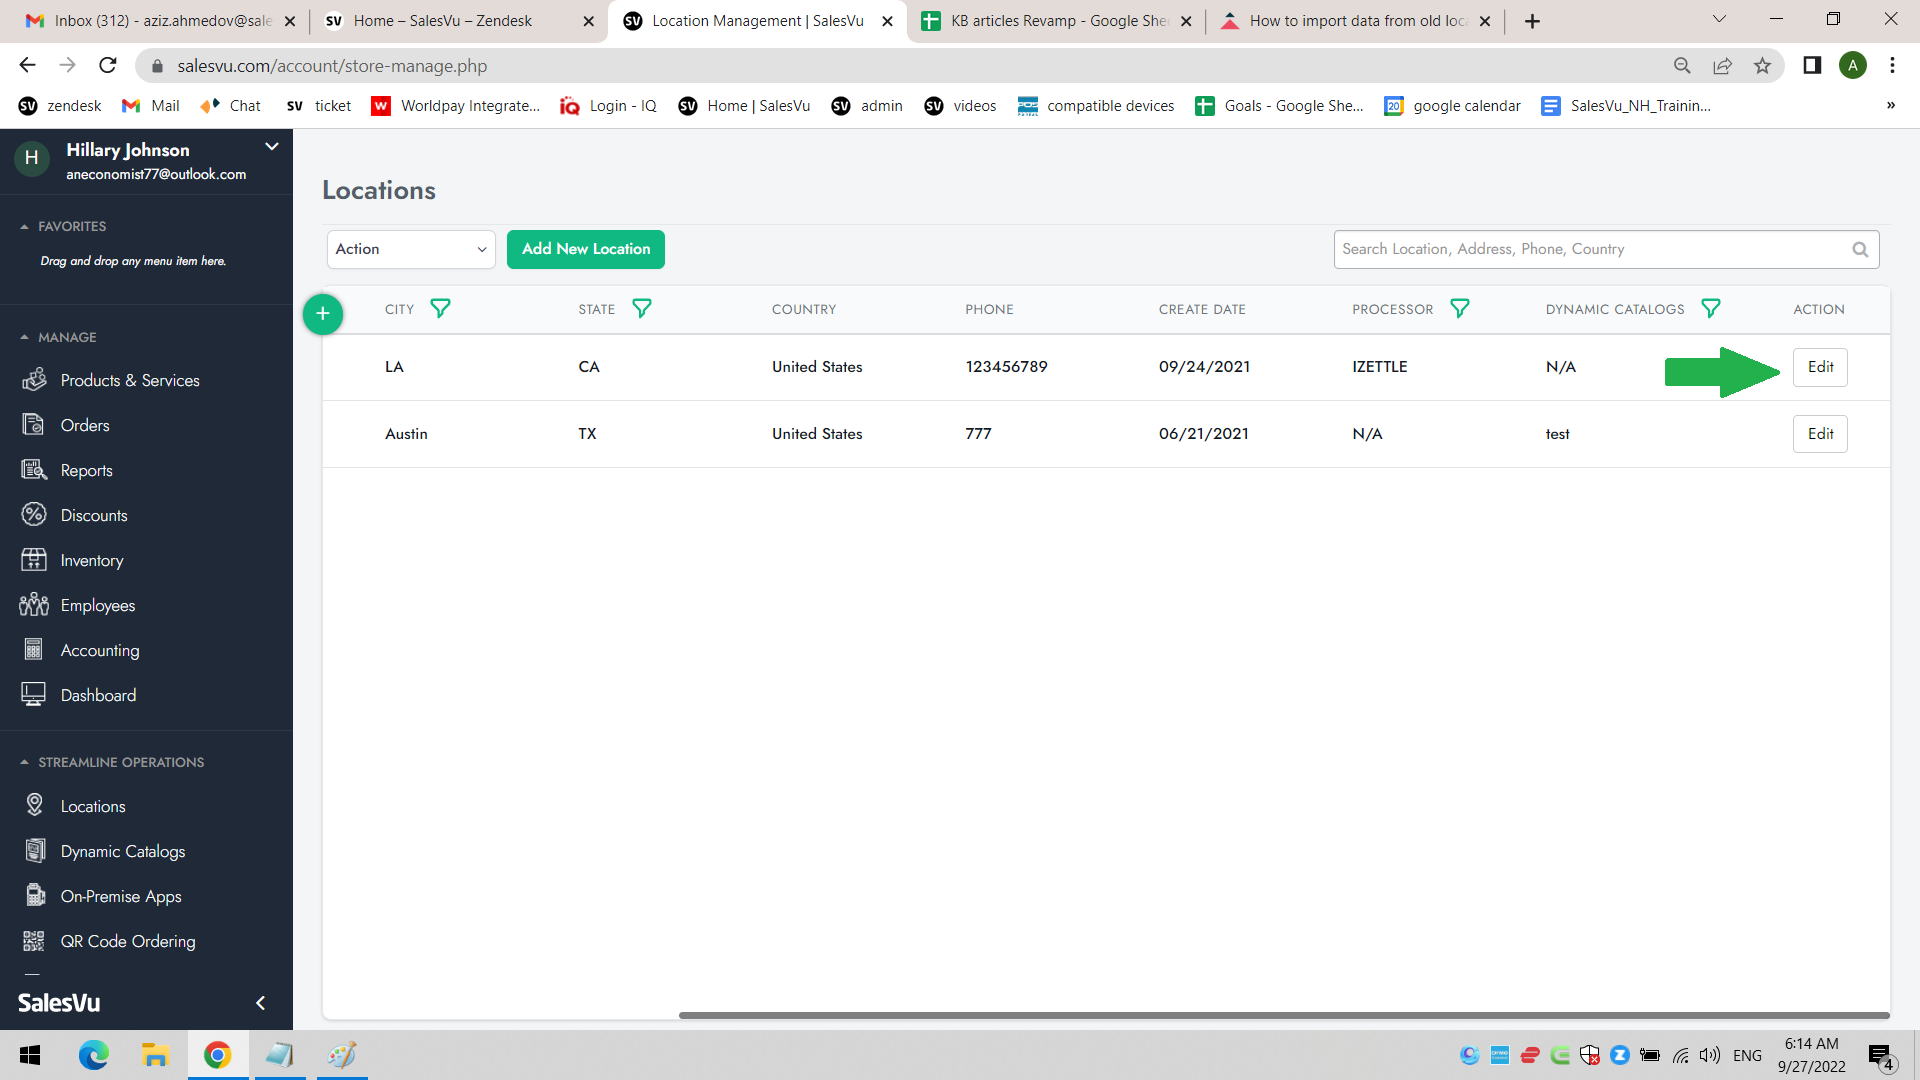This screenshot has height=1080, width=1920.
Task: Open Products & Services from sidebar
Action: pos(130,381)
